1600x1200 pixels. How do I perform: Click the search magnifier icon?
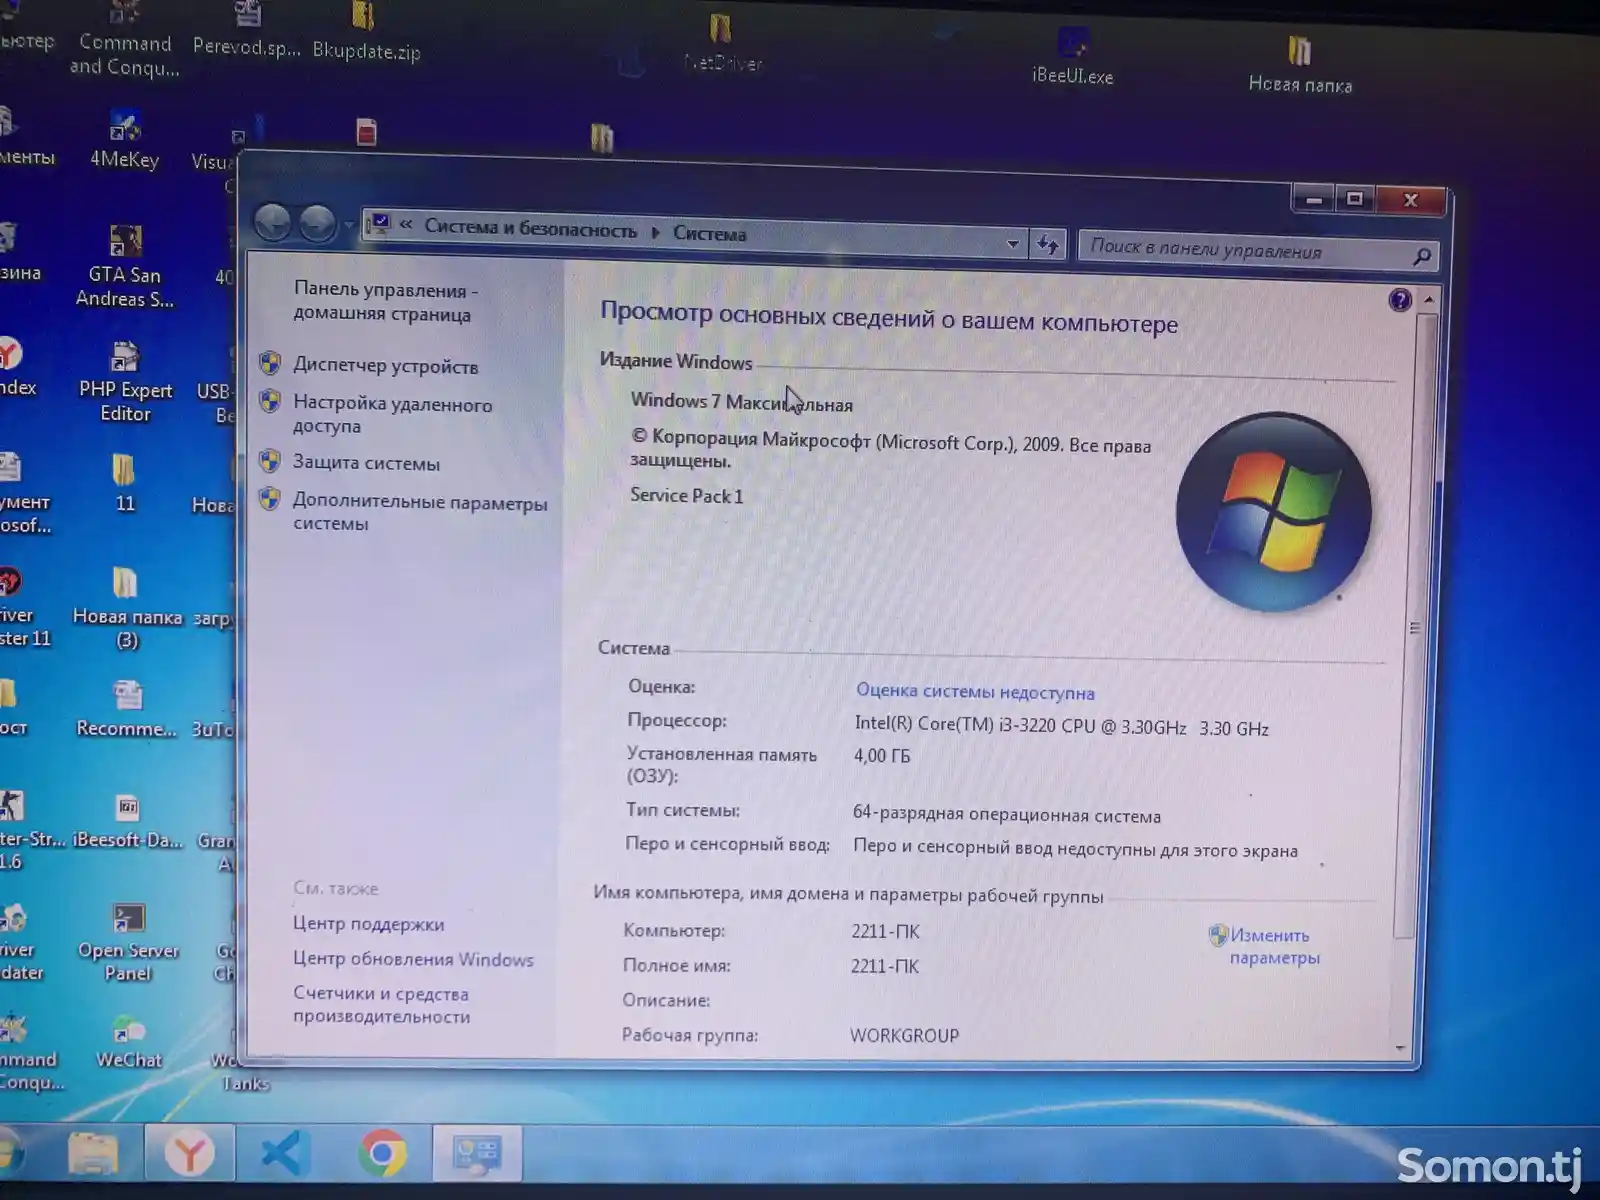pyautogui.click(x=1422, y=257)
